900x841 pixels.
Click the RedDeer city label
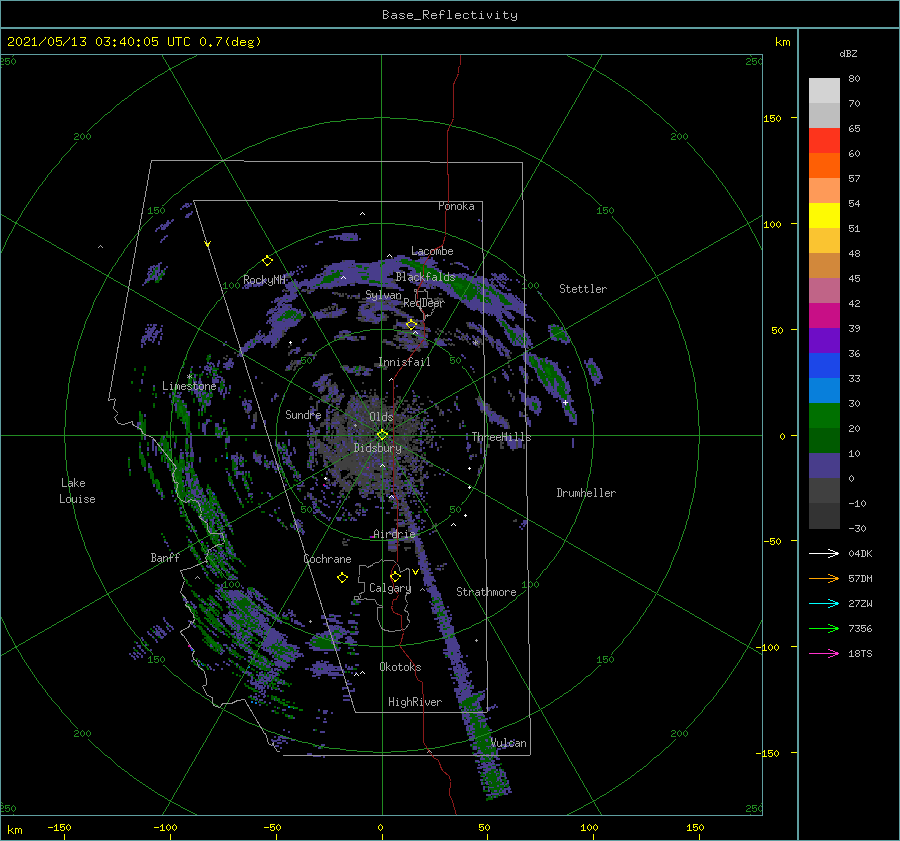(424, 303)
